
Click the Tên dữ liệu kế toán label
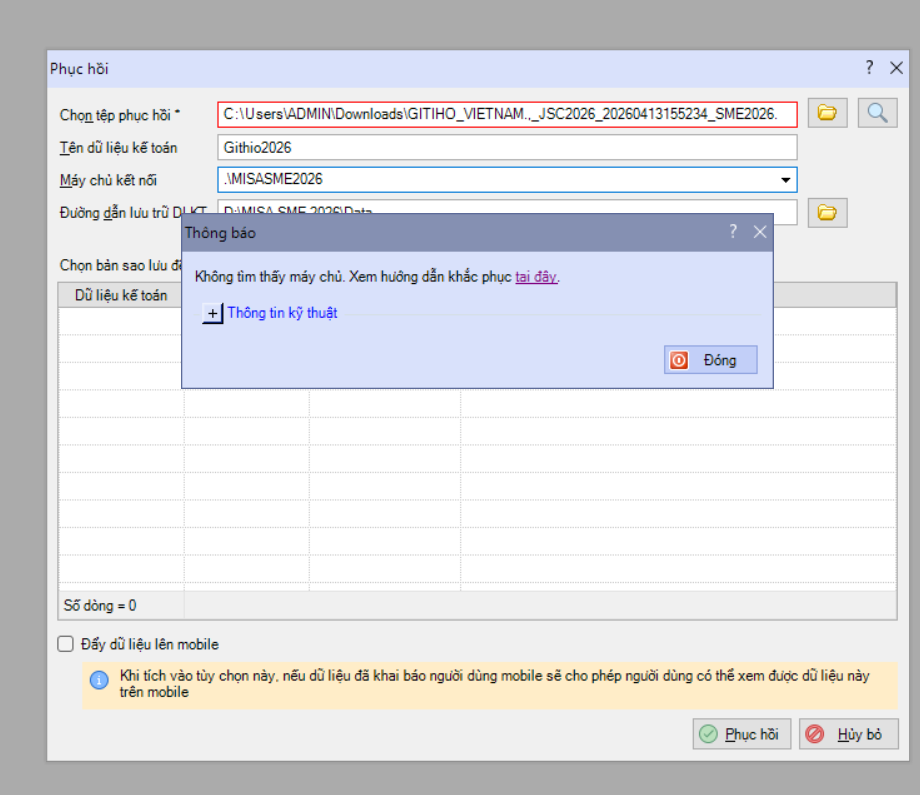pyautogui.click(x=118, y=148)
